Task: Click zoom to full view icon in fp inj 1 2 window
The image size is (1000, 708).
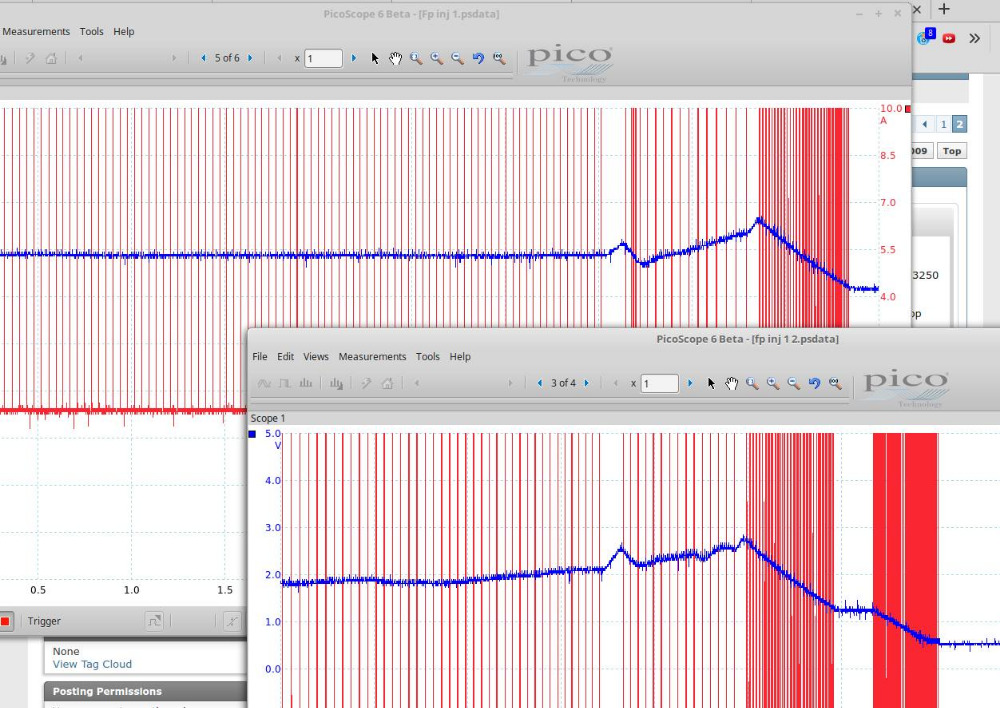Action: [x=835, y=384]
